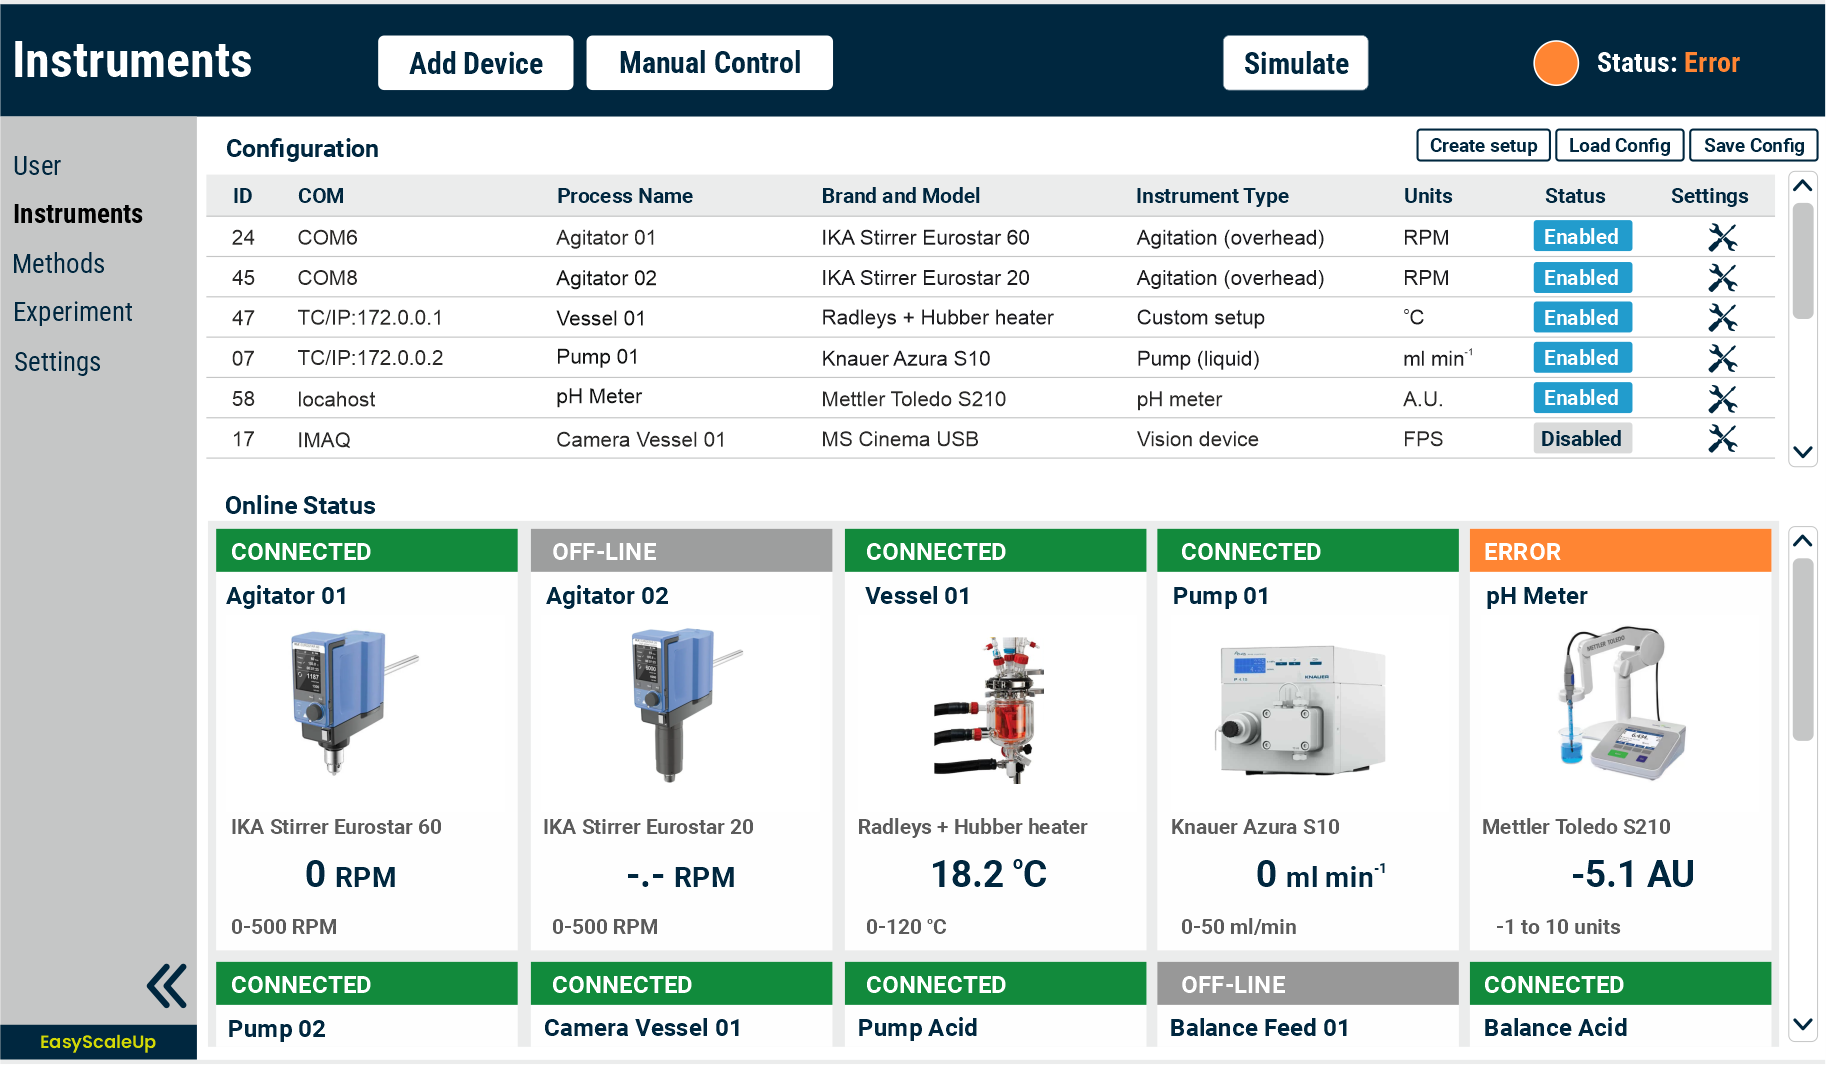This screenshot has height=1065, width=1826.
Task: Click the wrench icon for Vessel 01 row
Action: click(x=1721, y=318)
